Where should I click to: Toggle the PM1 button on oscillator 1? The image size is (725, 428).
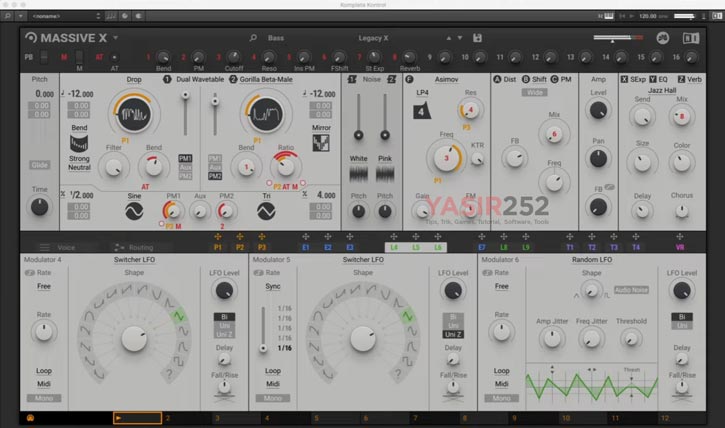tap(185, 159)
